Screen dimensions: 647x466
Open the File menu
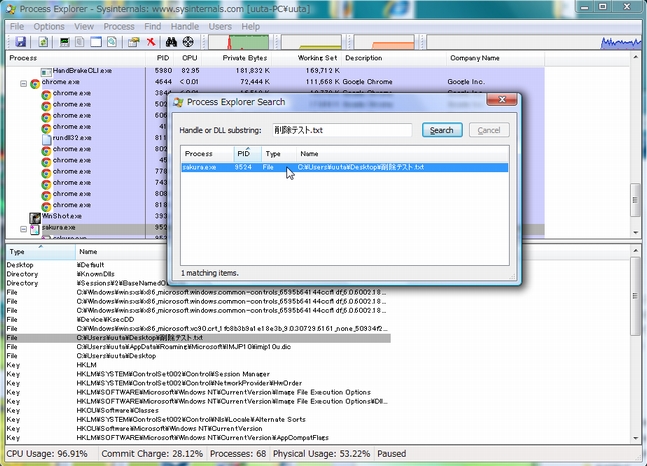17,26
